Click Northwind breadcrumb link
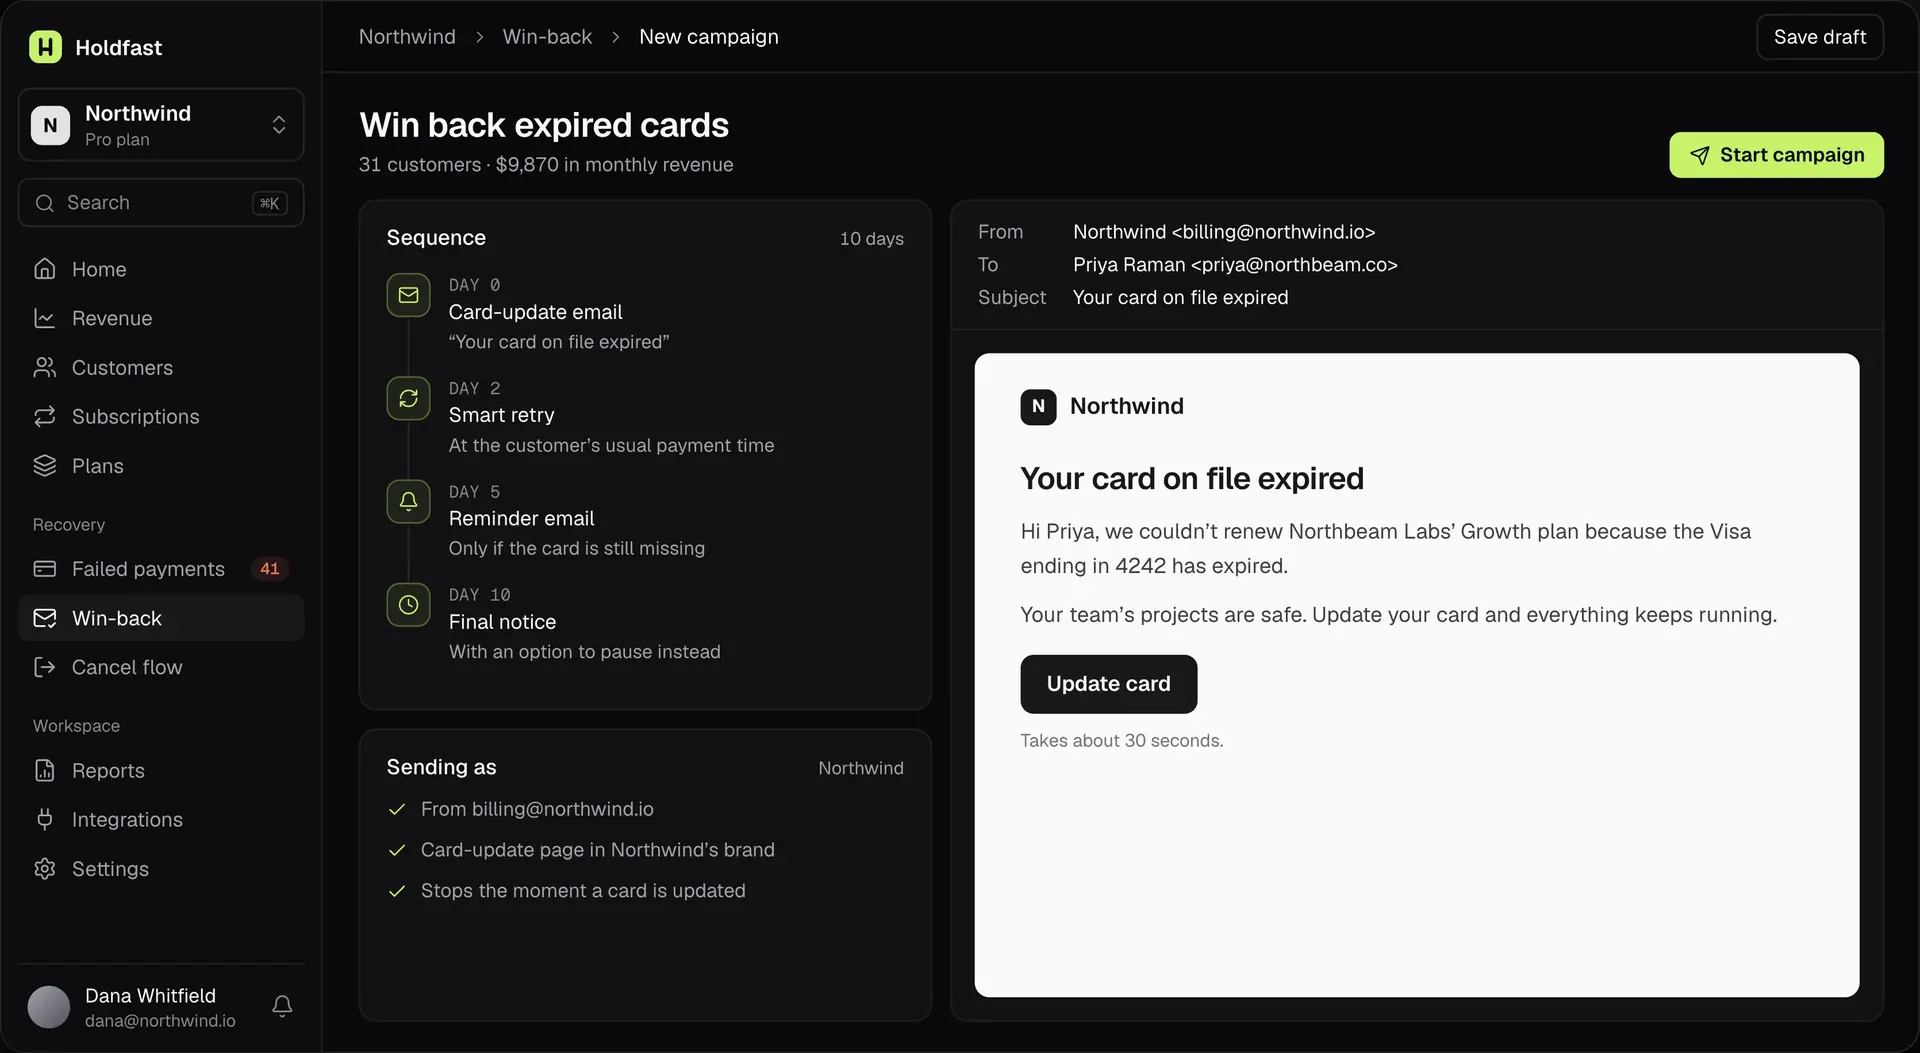 (x=407, y=37)
